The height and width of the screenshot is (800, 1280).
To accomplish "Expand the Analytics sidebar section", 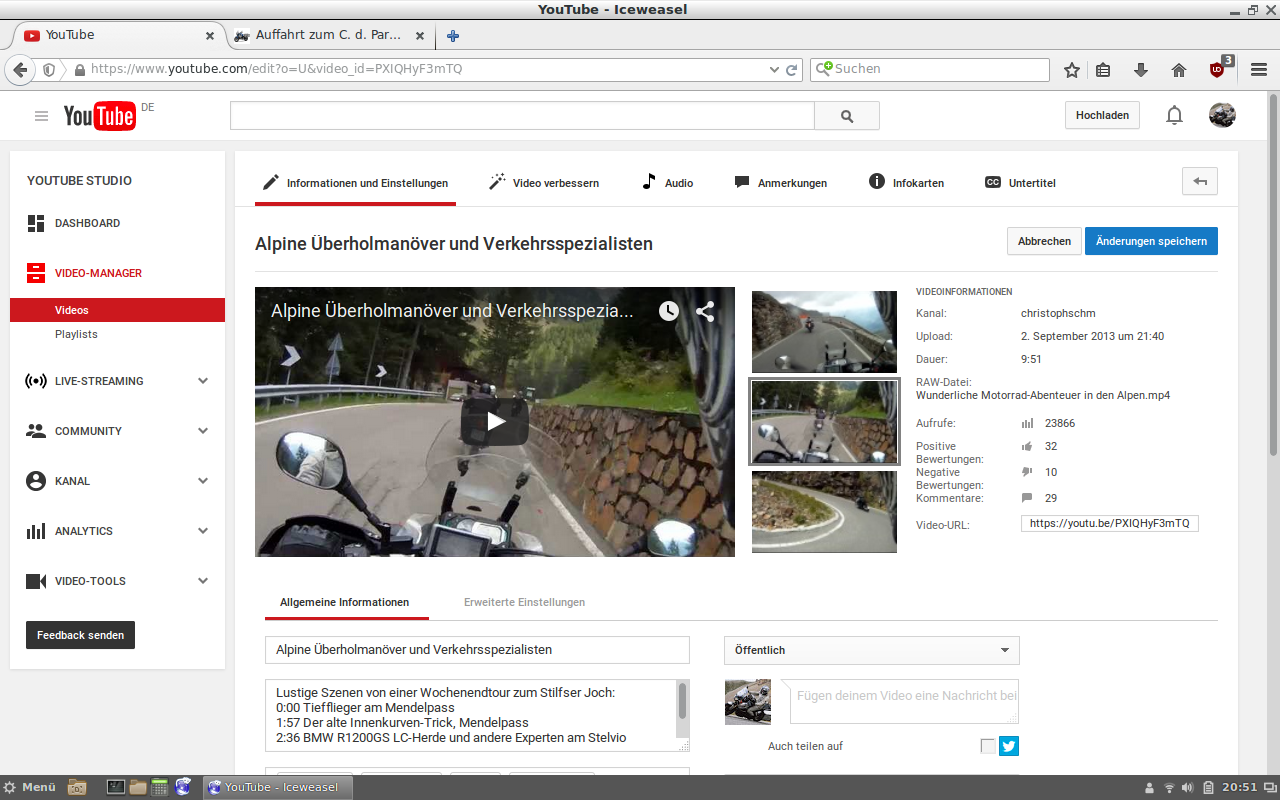I will click(x=203, y=531).
